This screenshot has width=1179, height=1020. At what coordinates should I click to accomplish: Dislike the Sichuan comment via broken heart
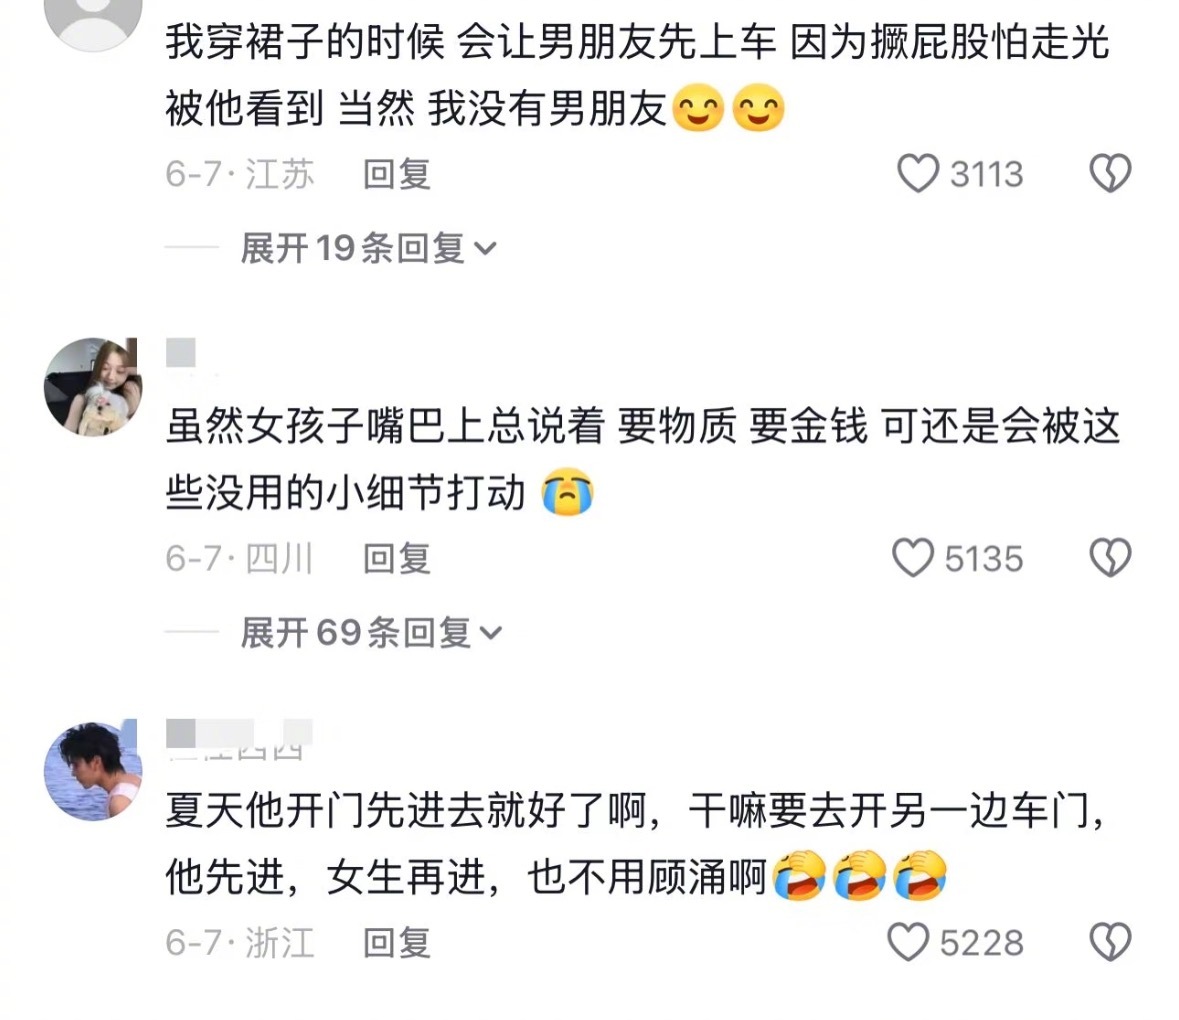[x=1110, y=558]
